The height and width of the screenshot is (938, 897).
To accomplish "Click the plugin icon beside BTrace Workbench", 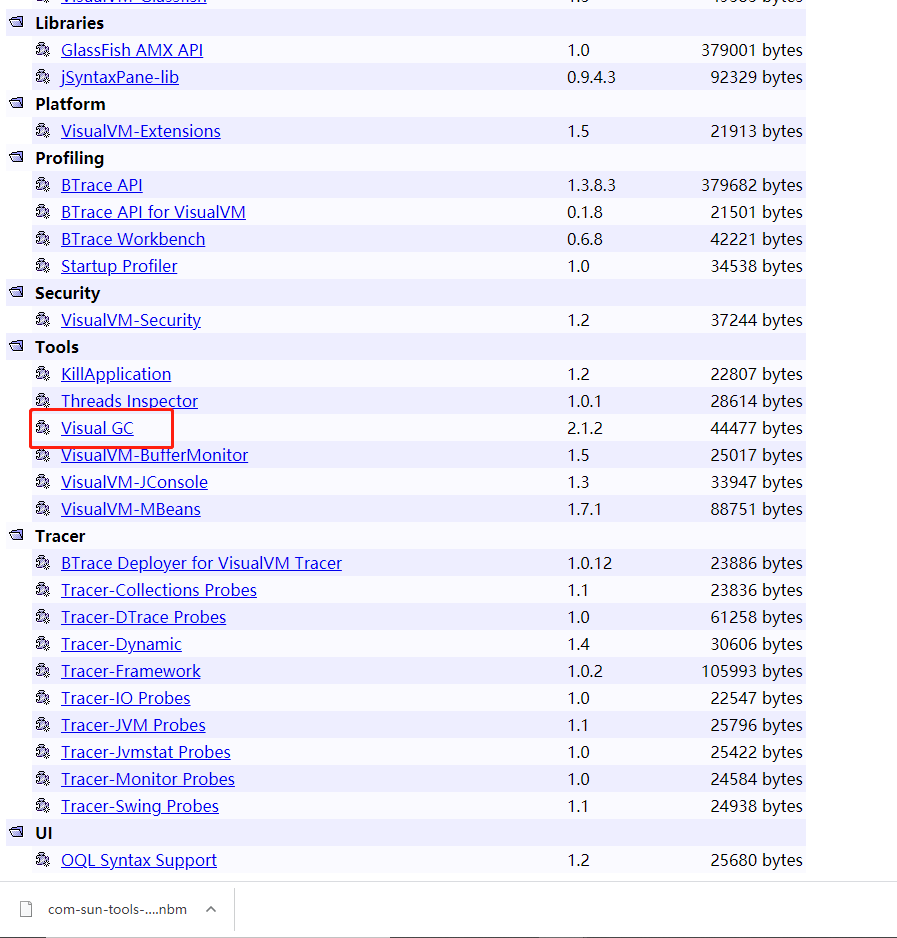I will coord(42,239).
